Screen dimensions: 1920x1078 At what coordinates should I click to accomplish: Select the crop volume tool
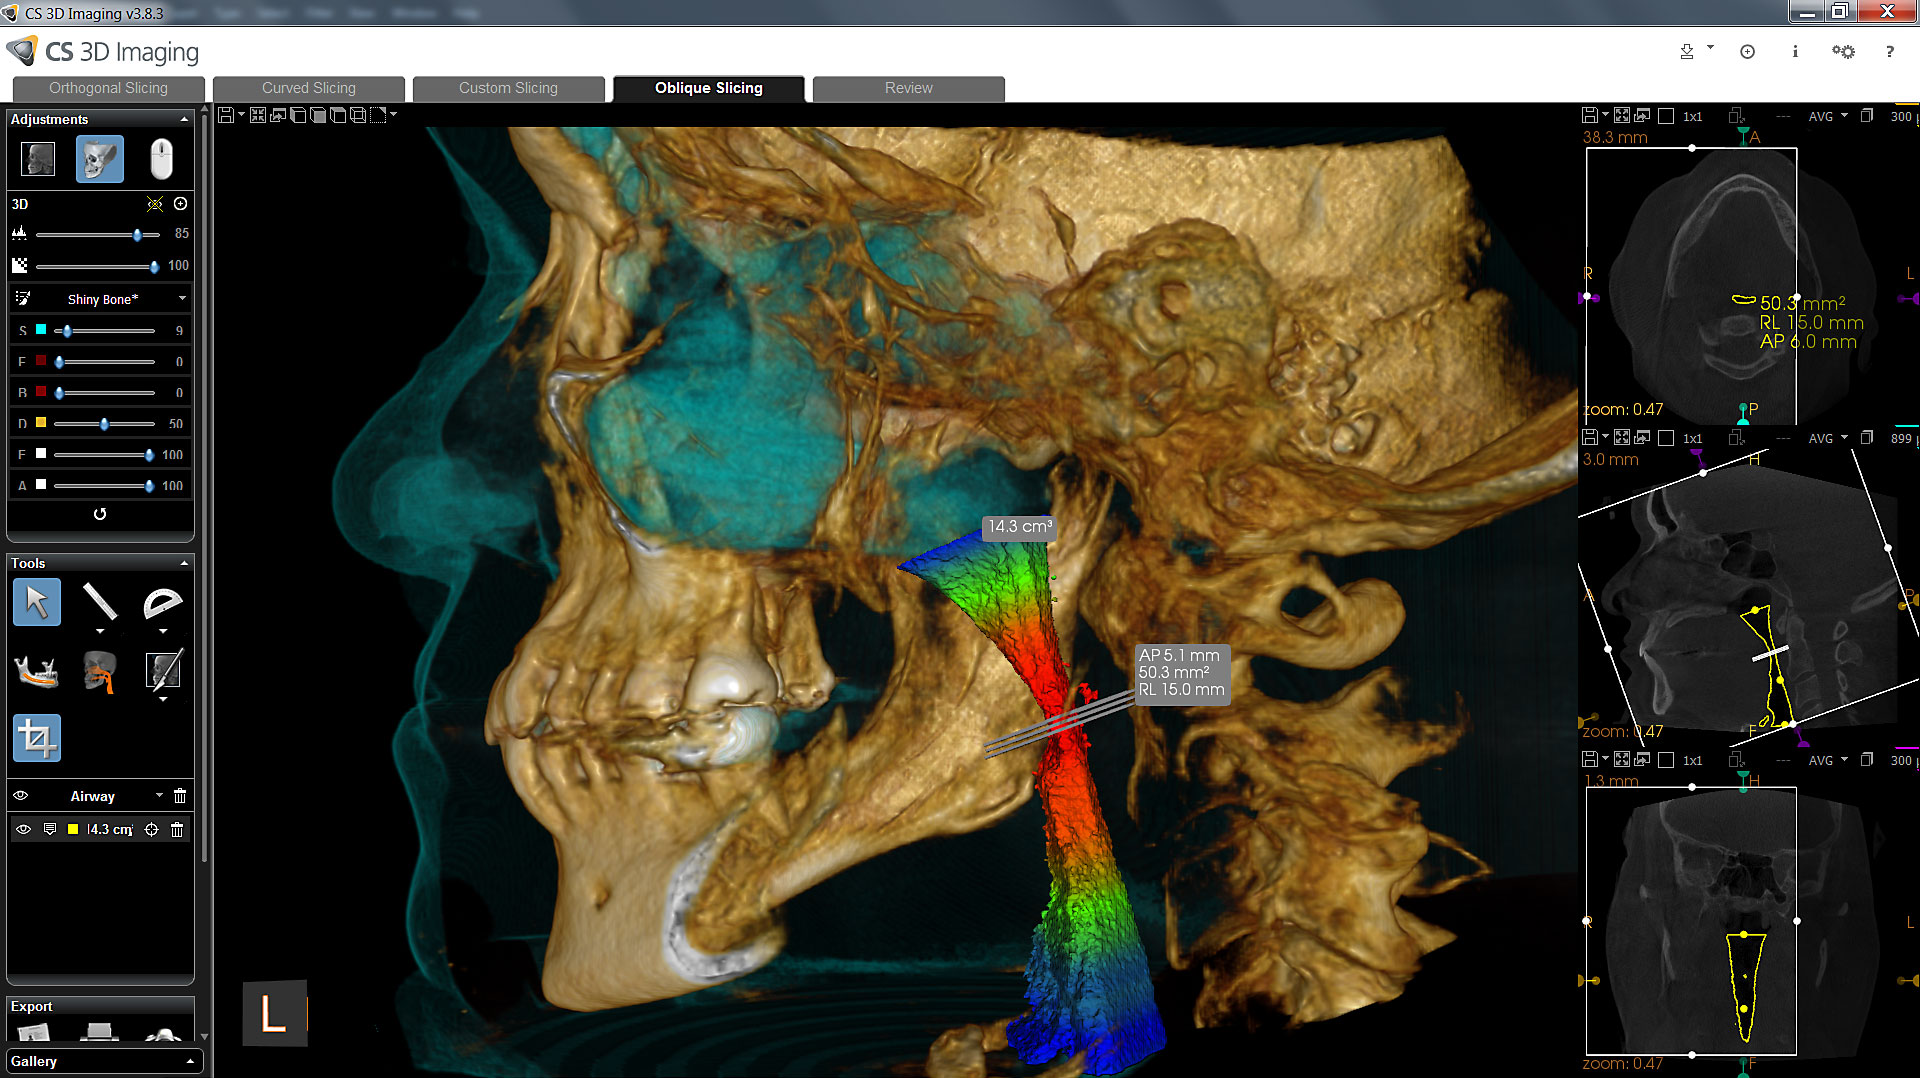click(x=37, y=738)
